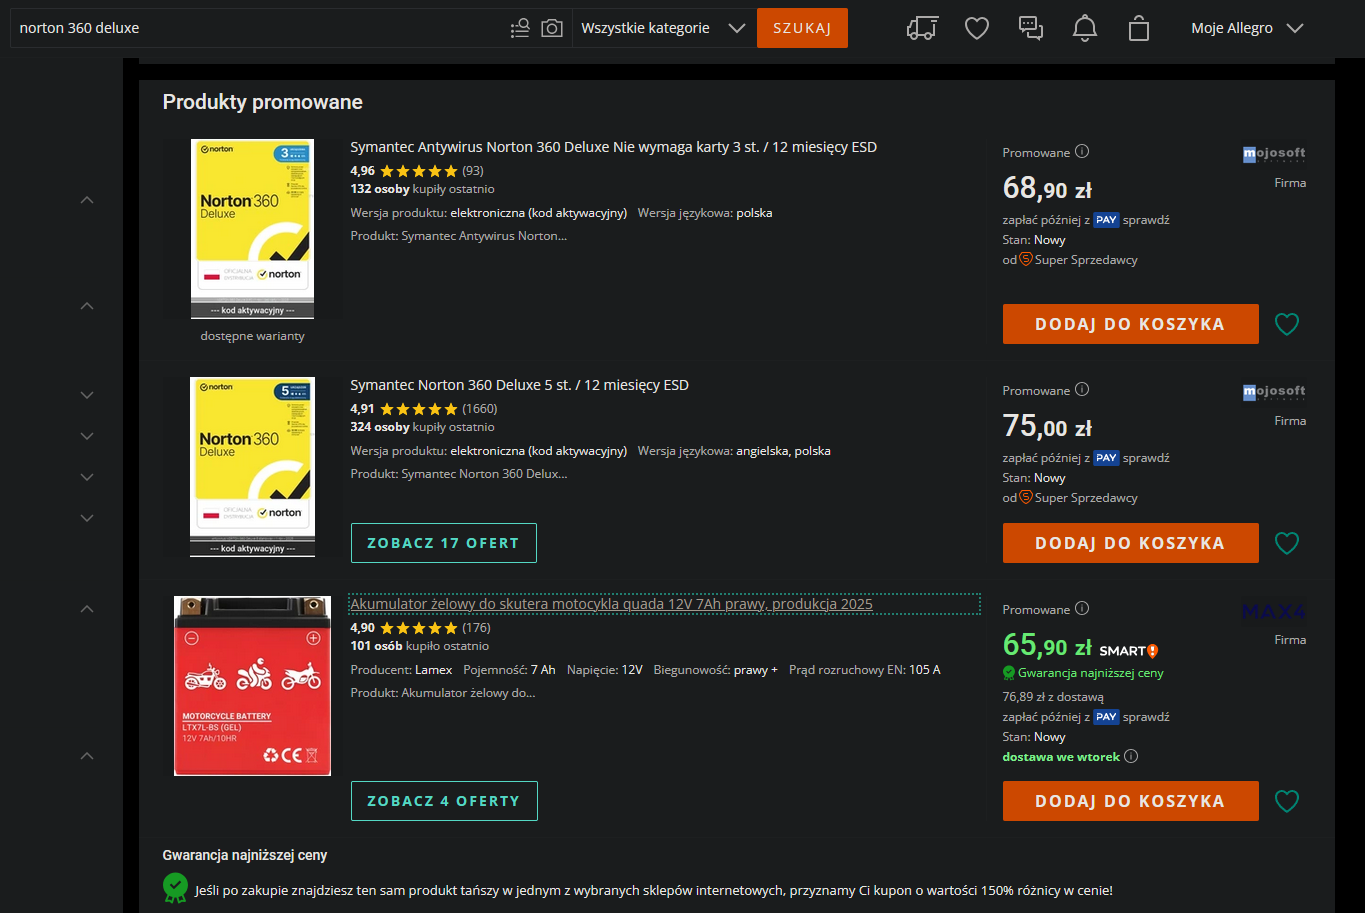Open favorites heart icon in top header
Image resolution: width=1365 pixels, height=913 pixels.
977,28
